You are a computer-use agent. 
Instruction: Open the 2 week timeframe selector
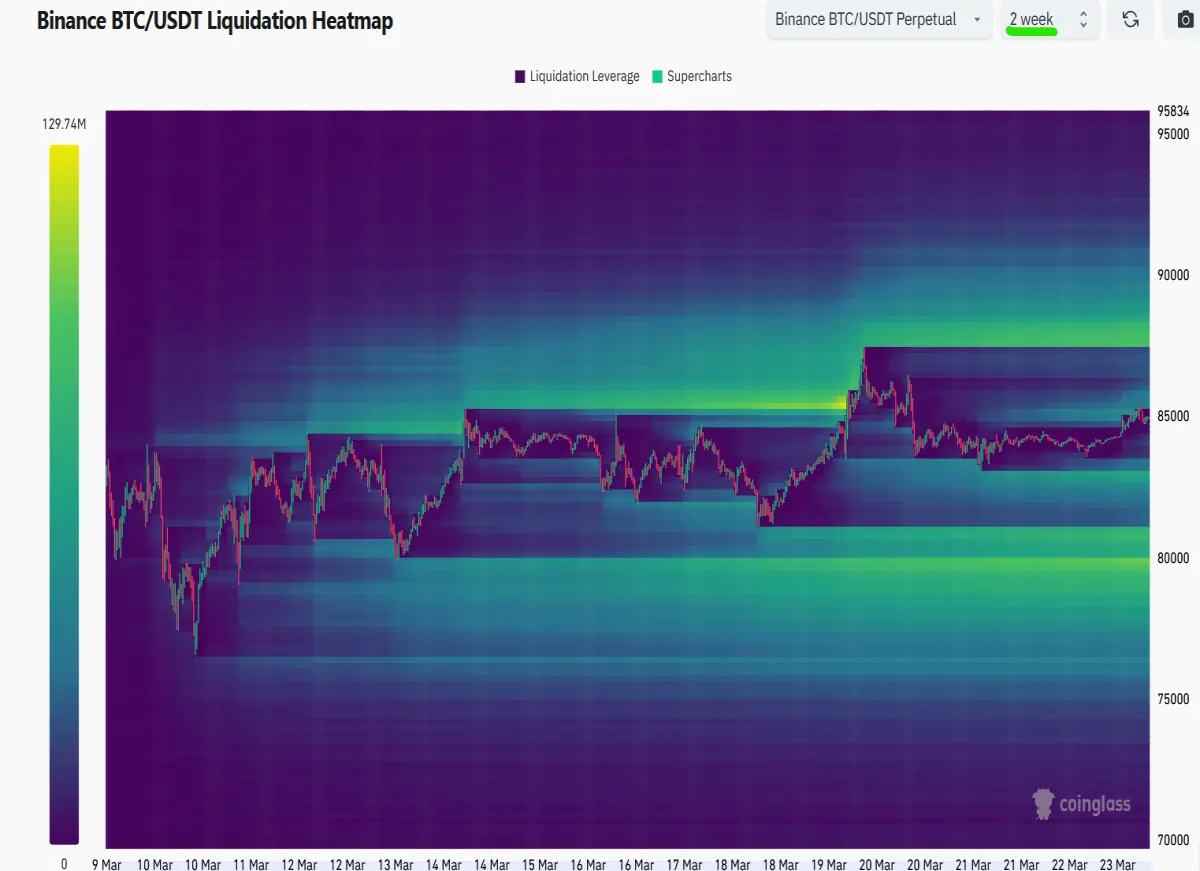coord(1052,20)
